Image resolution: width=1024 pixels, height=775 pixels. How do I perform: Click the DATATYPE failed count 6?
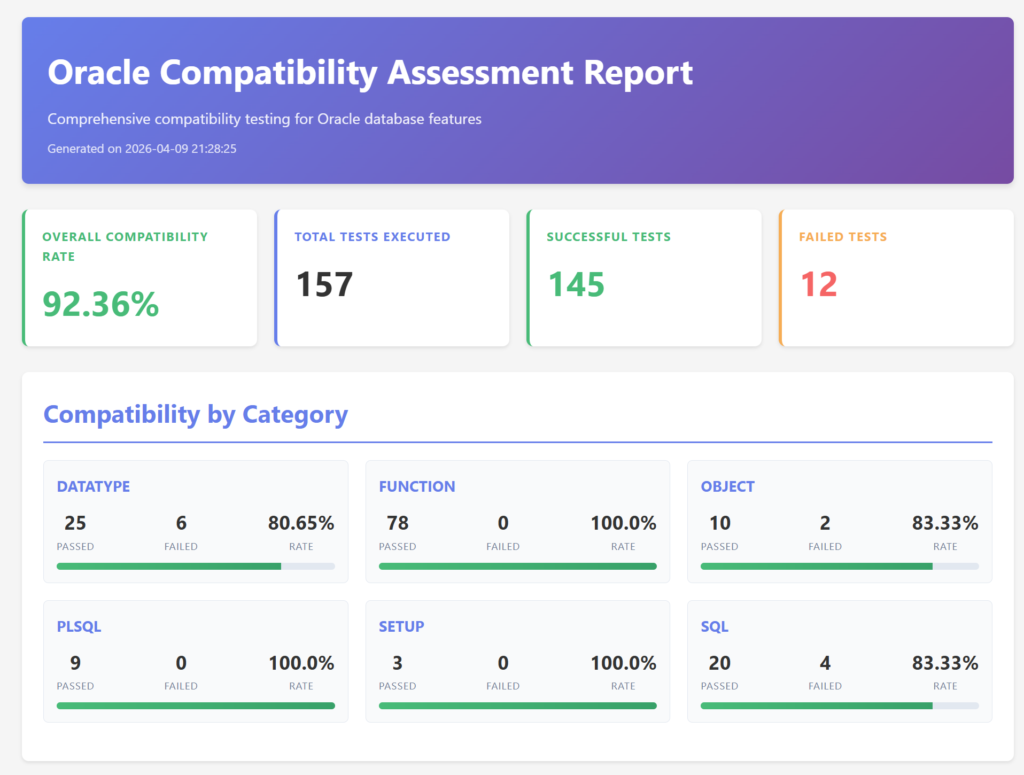coord(181,523)
